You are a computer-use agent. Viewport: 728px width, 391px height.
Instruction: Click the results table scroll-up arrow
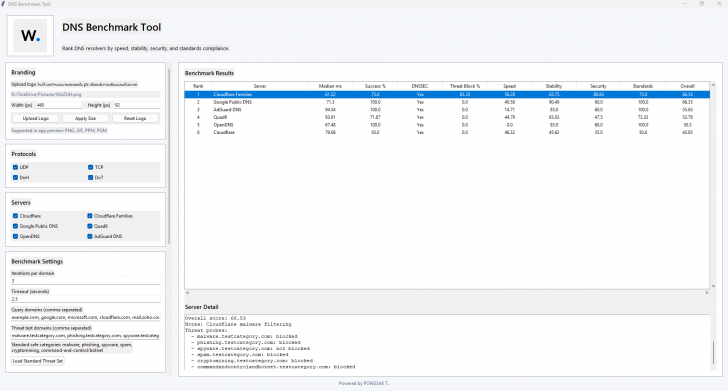pos(714,85)
